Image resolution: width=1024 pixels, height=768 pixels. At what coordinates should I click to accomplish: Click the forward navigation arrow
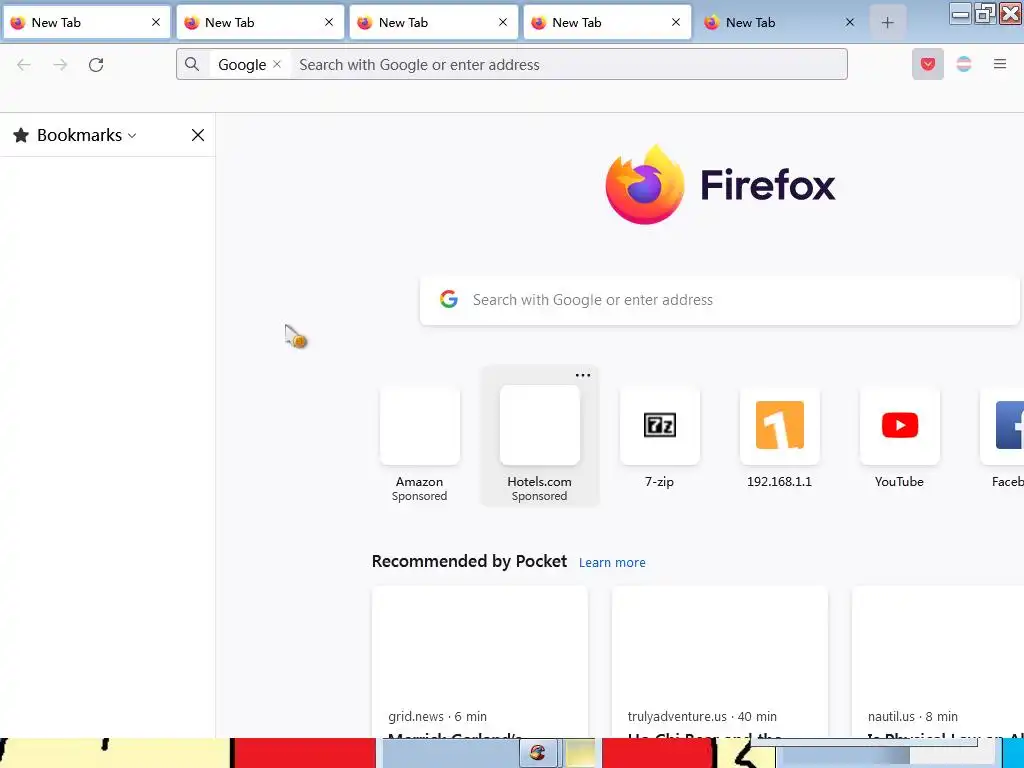pyautogui.click(x=60, y=65)
